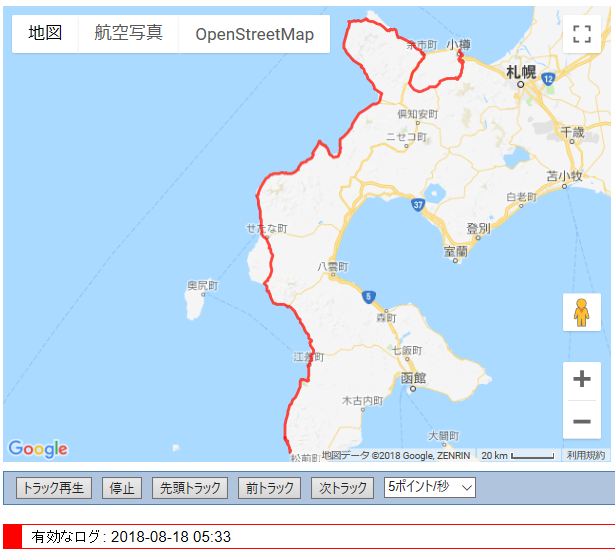Click the 有効なログ date text
The height and width of the screenshot is (551, 615).
(x=131, y=536)
